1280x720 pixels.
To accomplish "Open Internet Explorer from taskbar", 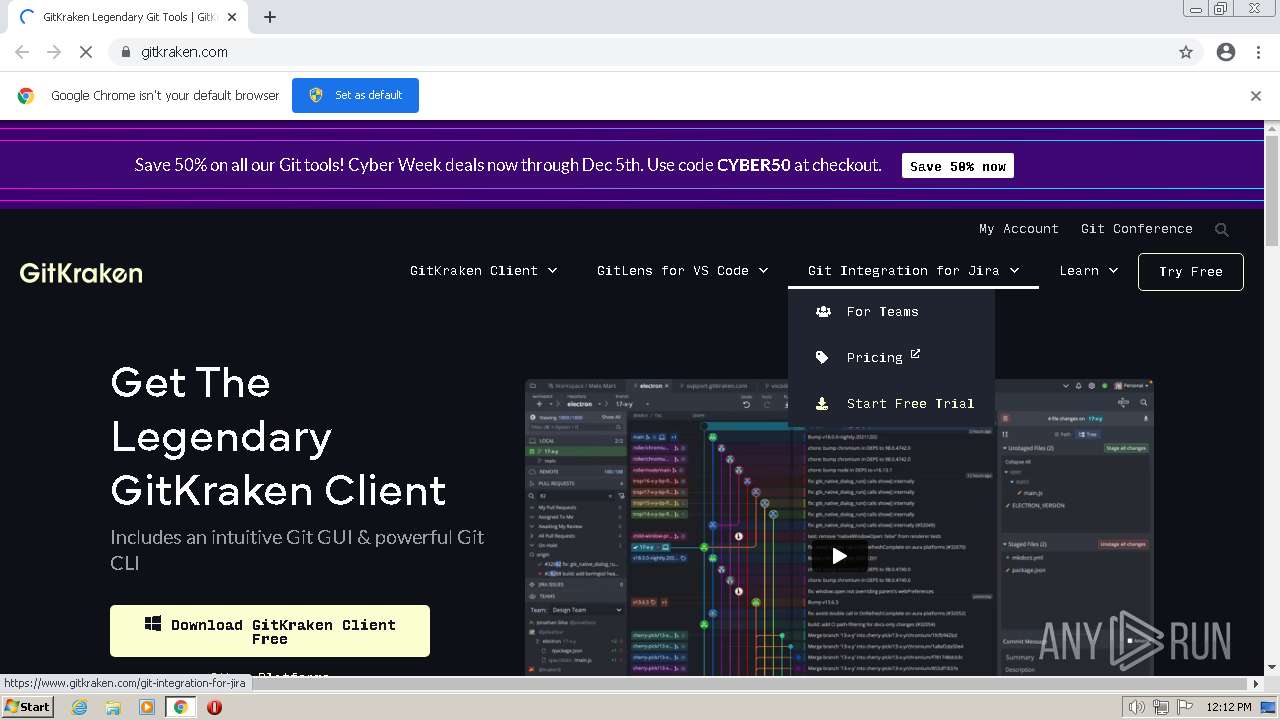I will click(x=80, y=707).
